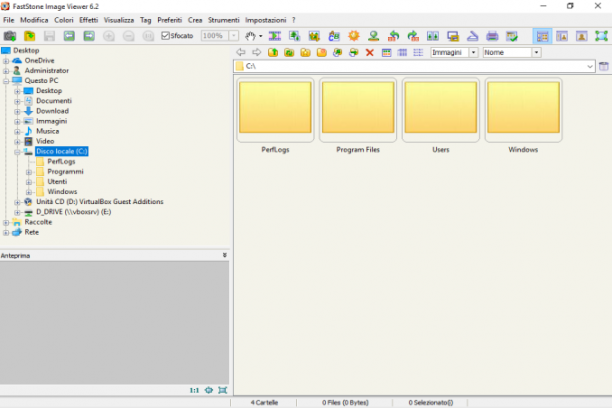Open the C:\ path bar dropdown

tap(589, 66)
